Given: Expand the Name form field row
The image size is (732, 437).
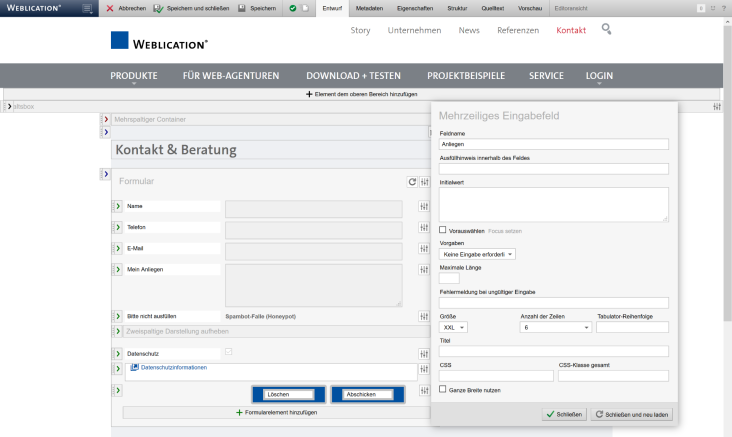Looking at the screenshot, I should click(x=118, y=206).
